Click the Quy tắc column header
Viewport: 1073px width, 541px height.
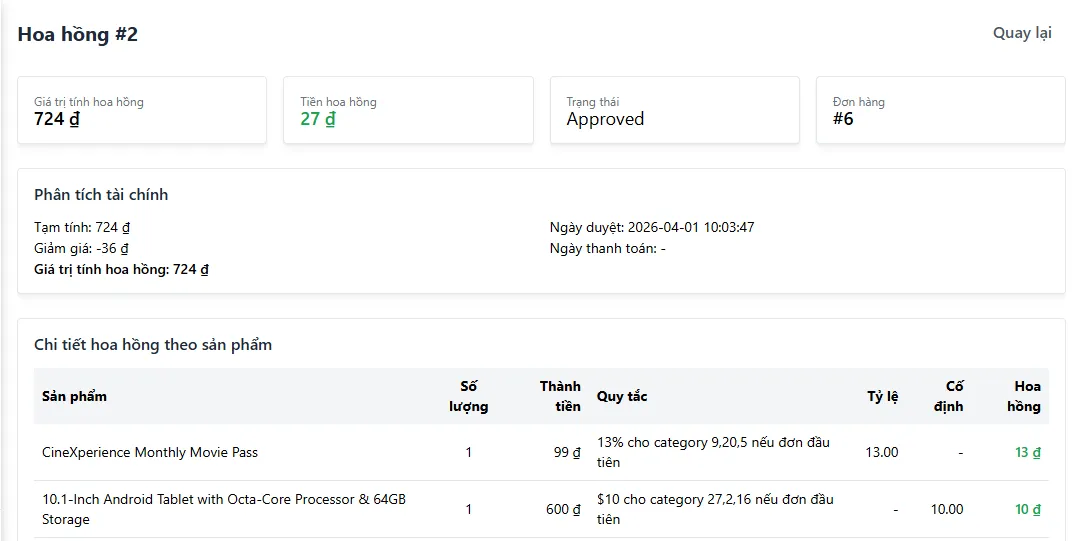click(621, 397)
